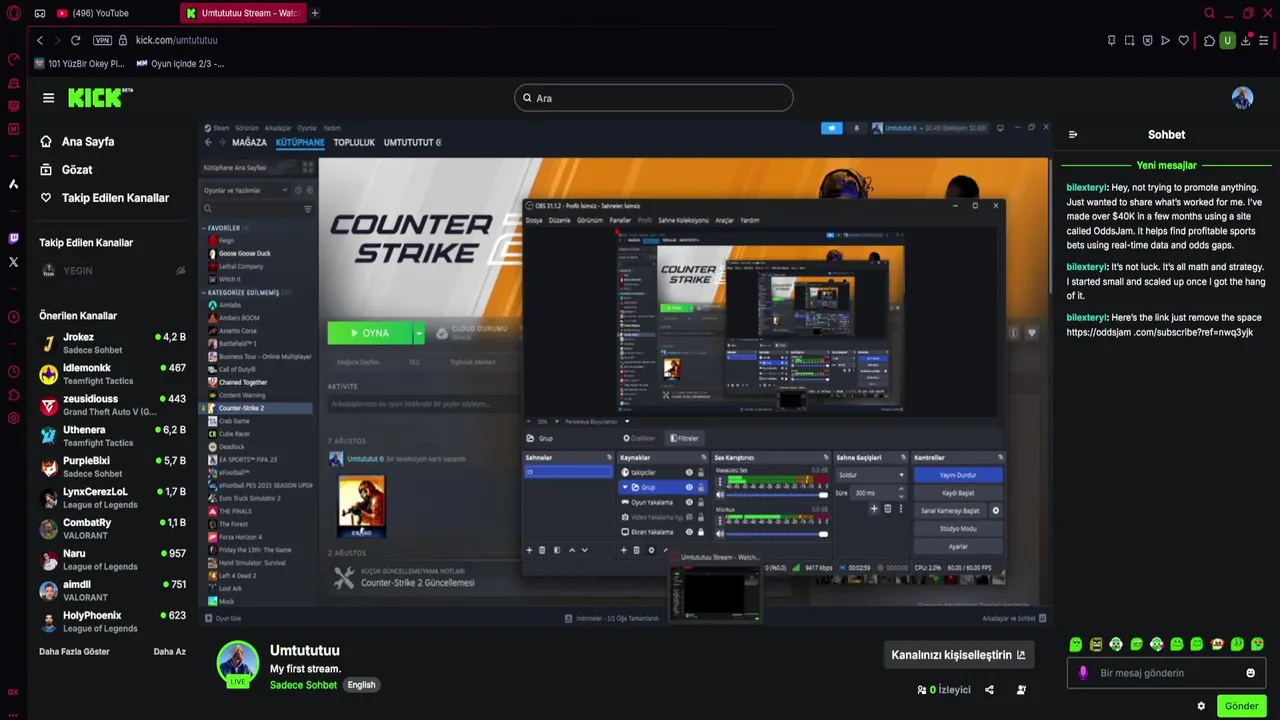1280x720 pixels.
Task: Open Masaüstü Ses options dots menu
Action: 719,482
